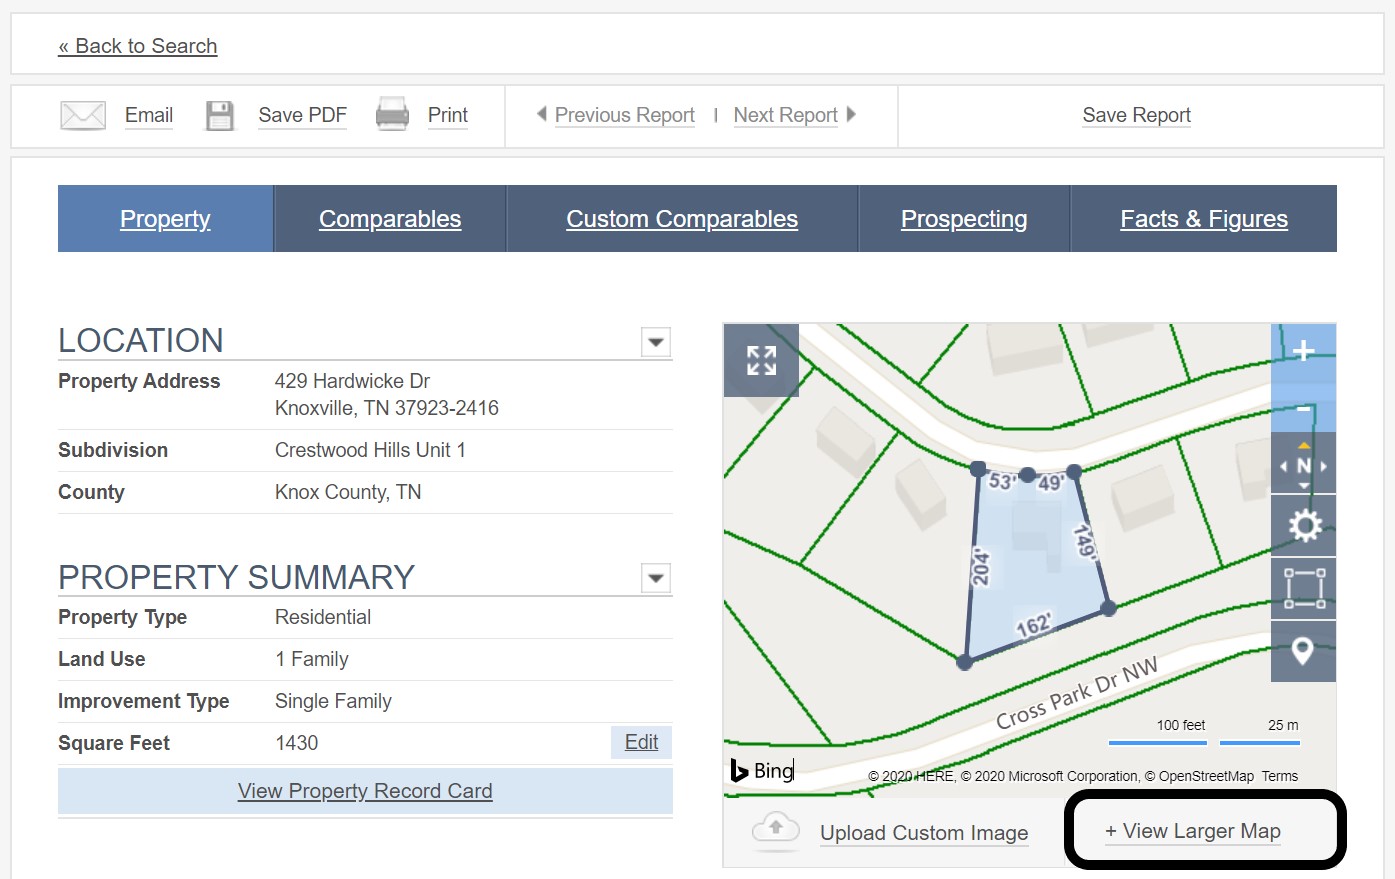
Task: Select the Save PDF disk icon
Action: [219, 114]
